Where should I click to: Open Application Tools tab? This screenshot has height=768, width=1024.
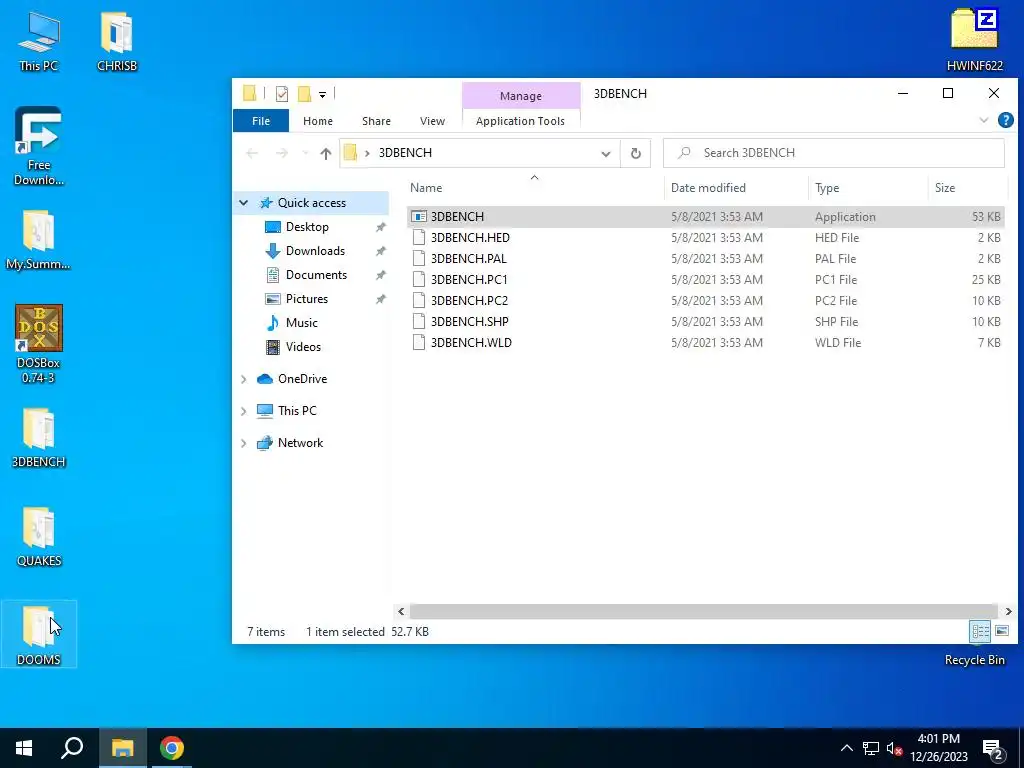[x=520, y=121]
